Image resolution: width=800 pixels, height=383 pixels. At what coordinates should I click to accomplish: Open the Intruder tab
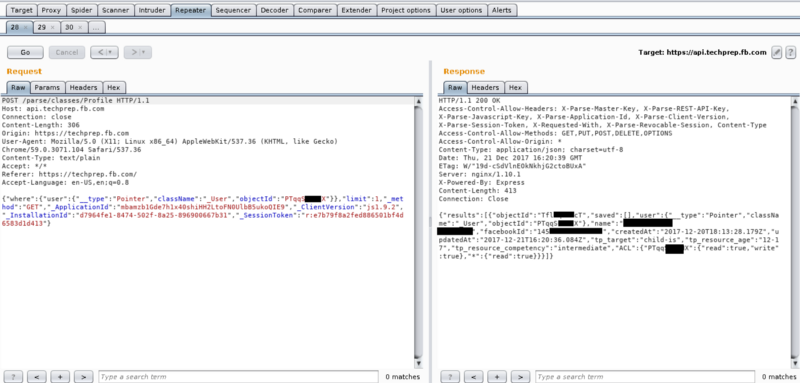pos(152,10)
